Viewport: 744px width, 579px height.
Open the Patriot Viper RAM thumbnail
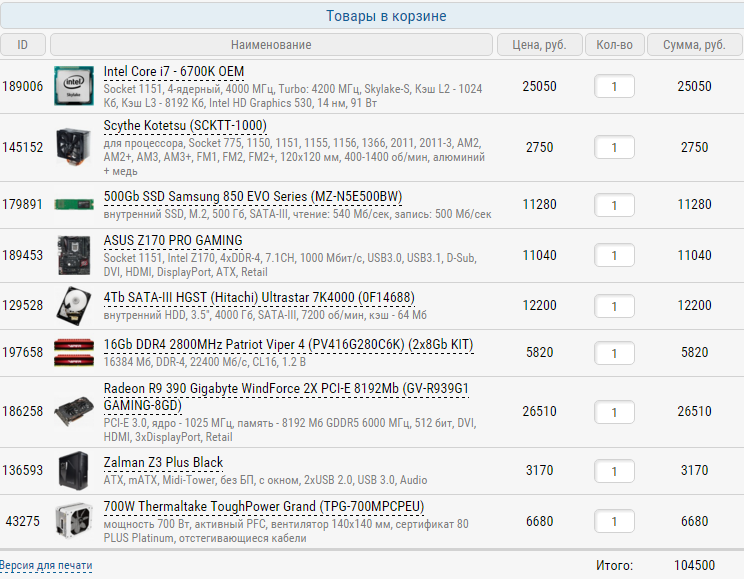[74, 352]
